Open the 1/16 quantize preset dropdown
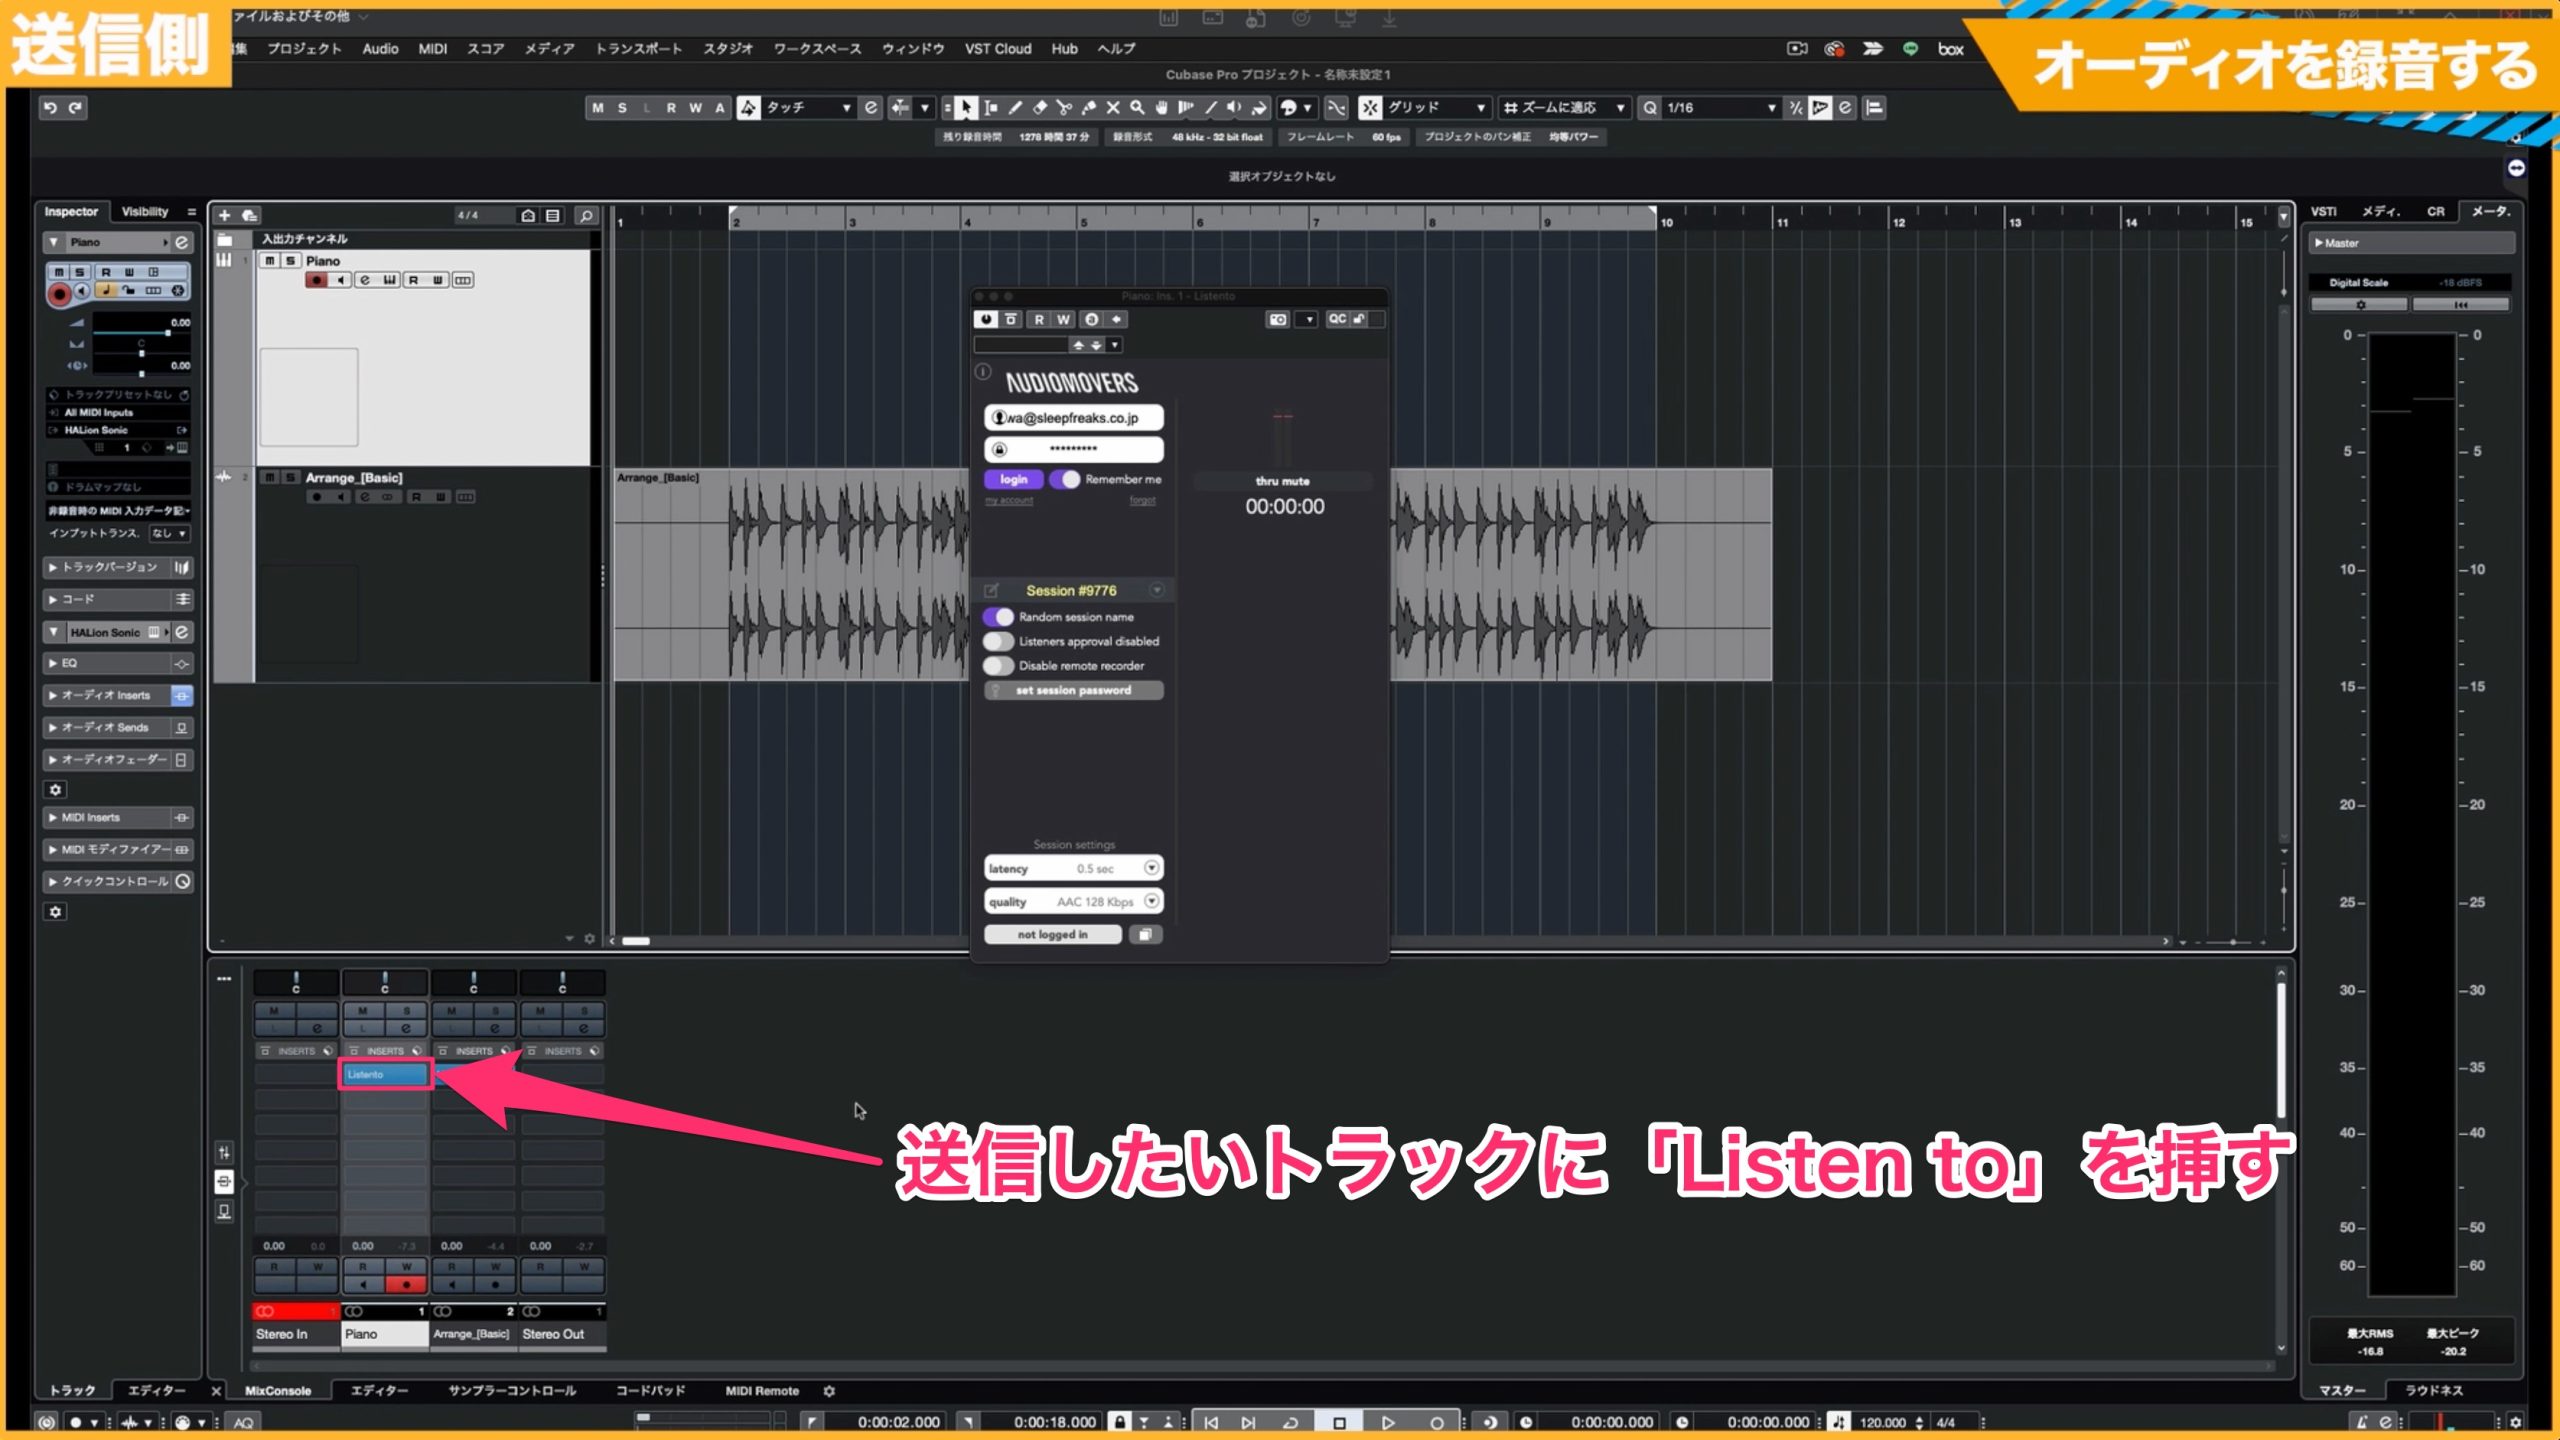This screenshot has height=1440, width=2560. (x=1718, y=108)
